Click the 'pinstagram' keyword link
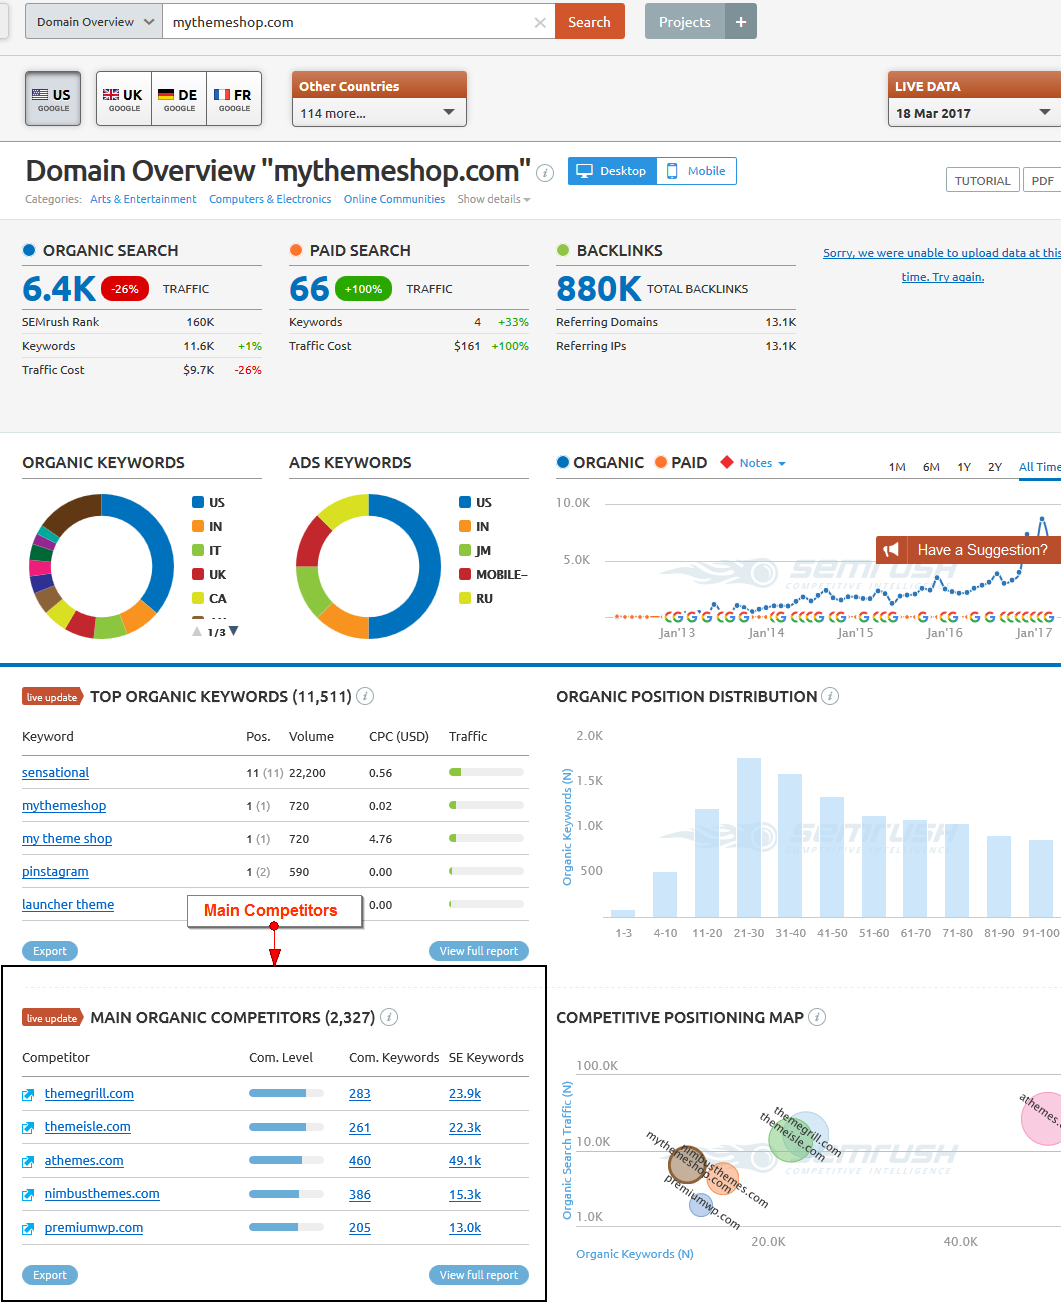1061x1312 pixels. pyautogui.click(x=55, y=872)
